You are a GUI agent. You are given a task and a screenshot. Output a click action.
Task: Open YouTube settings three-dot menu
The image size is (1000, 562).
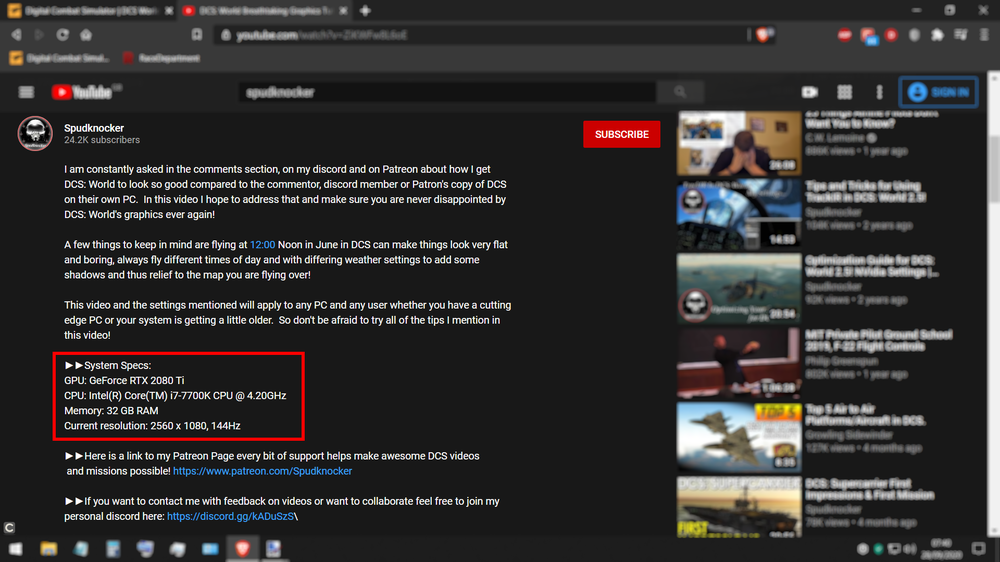point(879,92)
